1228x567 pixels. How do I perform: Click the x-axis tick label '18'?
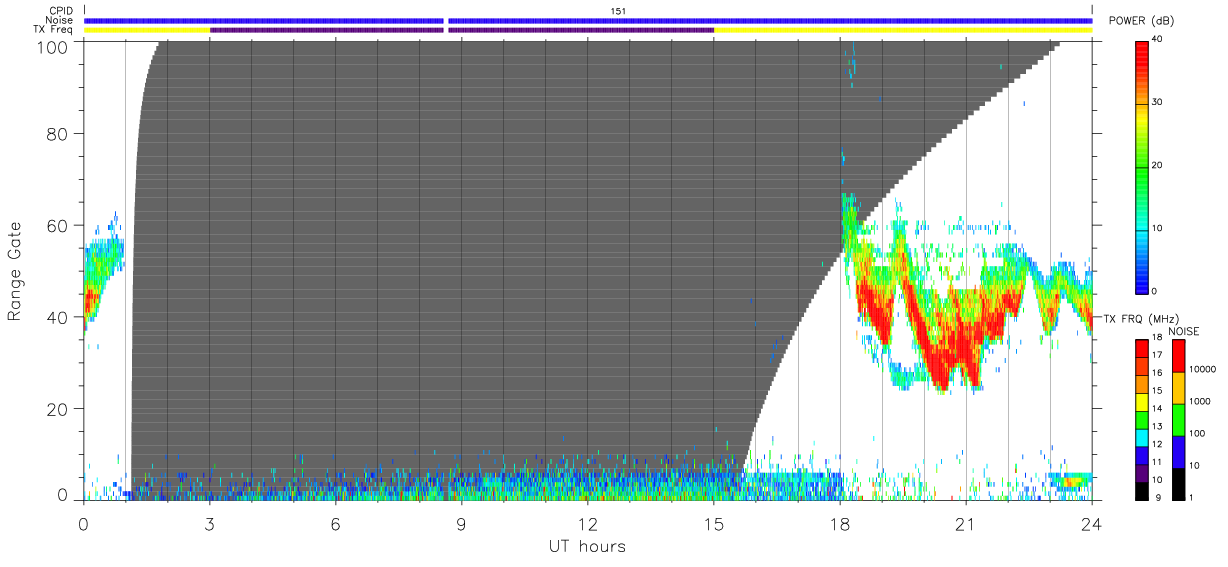pos(840,523)
